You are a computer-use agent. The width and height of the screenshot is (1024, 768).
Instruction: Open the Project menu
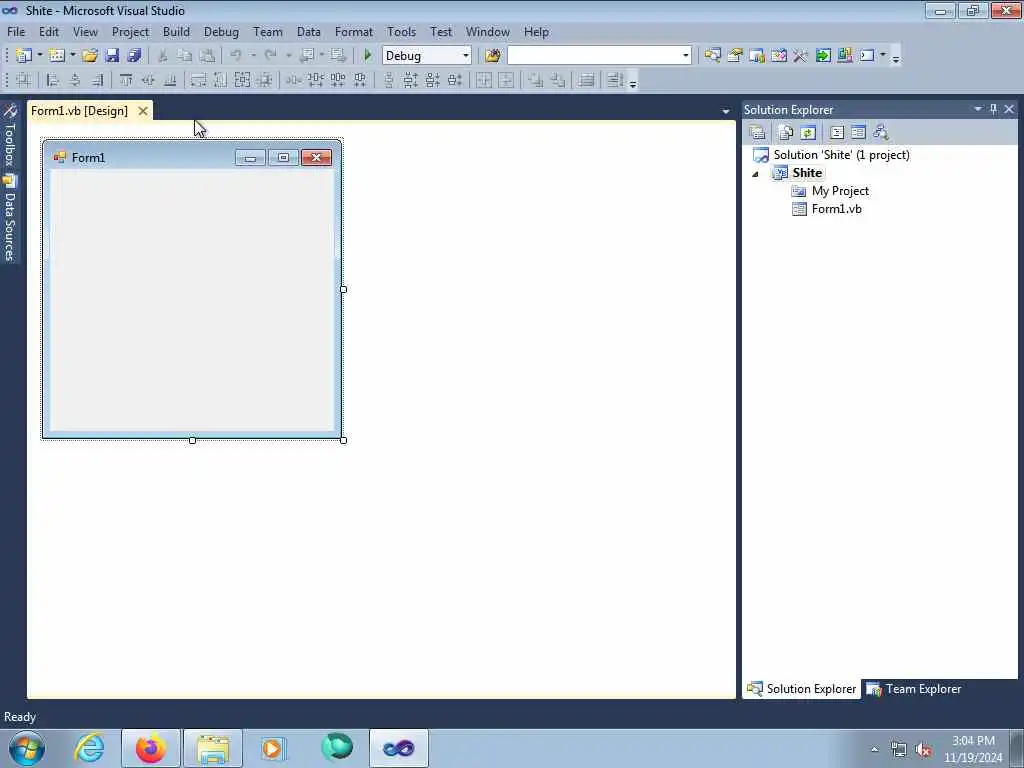(x=130, y=31)
